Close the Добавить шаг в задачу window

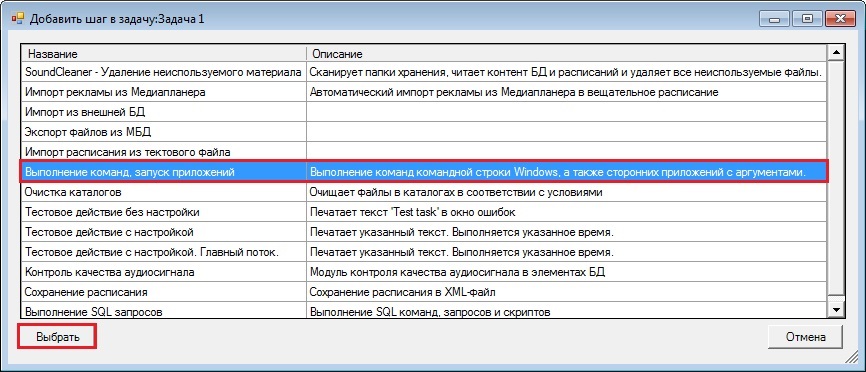pos(840,19)
